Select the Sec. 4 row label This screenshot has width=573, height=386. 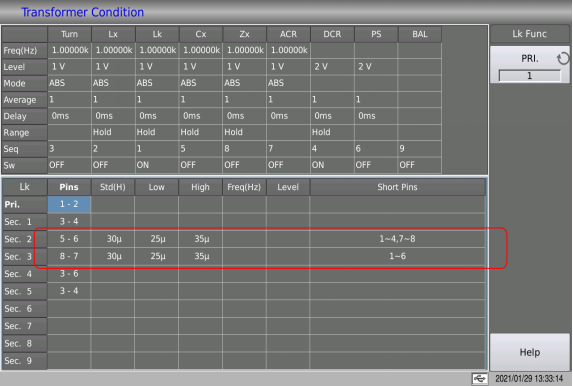click(x=25, y=274)
